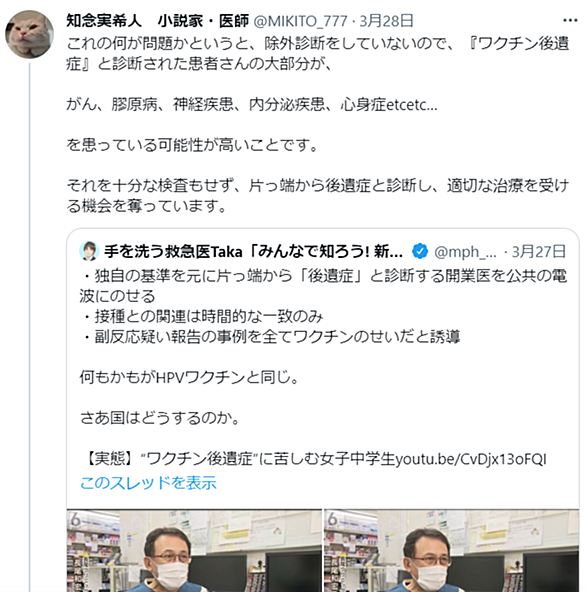Screen dimensions: 586x592
Task: Open the three-dot more options menu
Action: pyautogui.click(x=570, y=20)
